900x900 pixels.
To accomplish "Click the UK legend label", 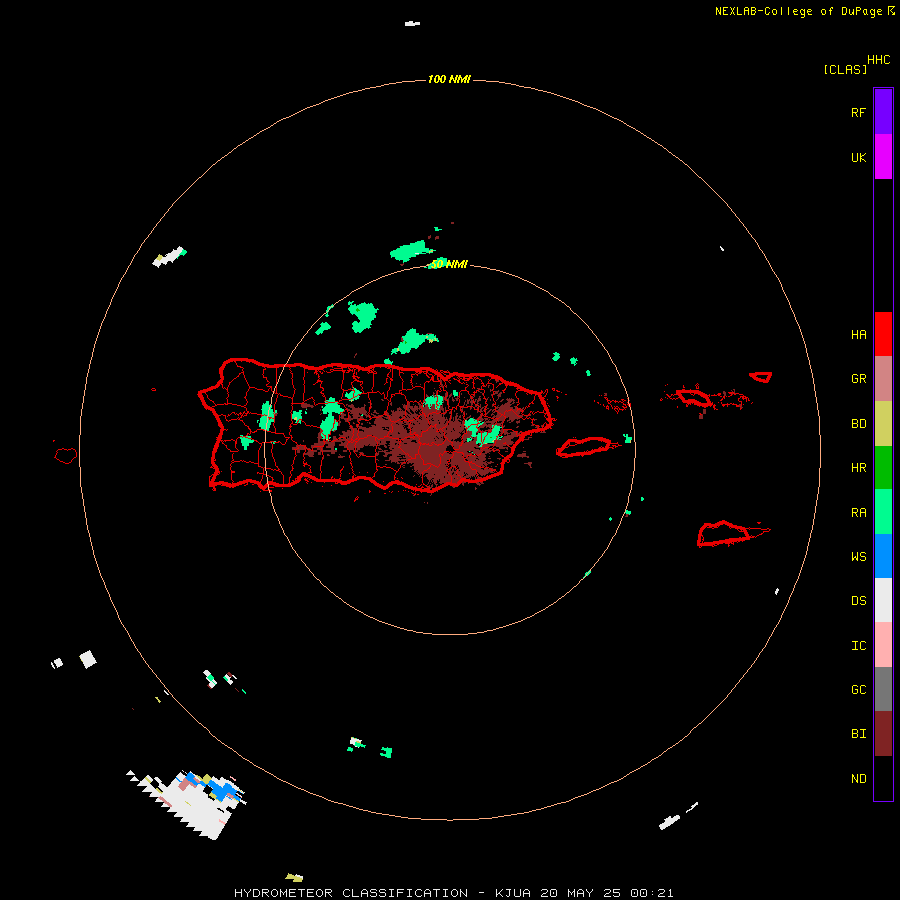I will [858, 158].
